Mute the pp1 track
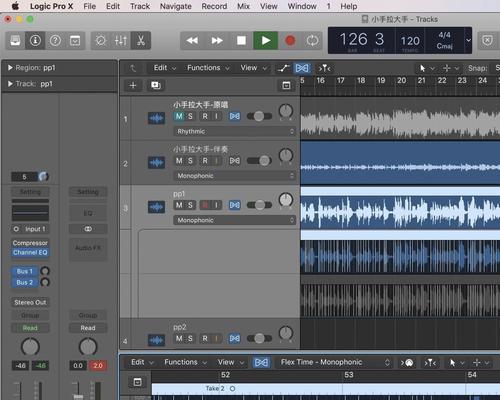 (x=179, y=205)
